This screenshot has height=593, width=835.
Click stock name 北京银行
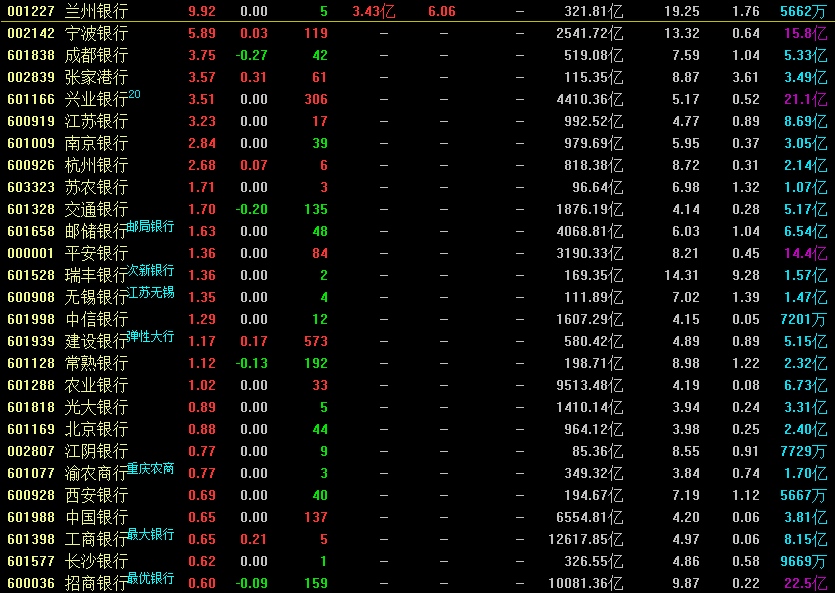coord(96,429)
